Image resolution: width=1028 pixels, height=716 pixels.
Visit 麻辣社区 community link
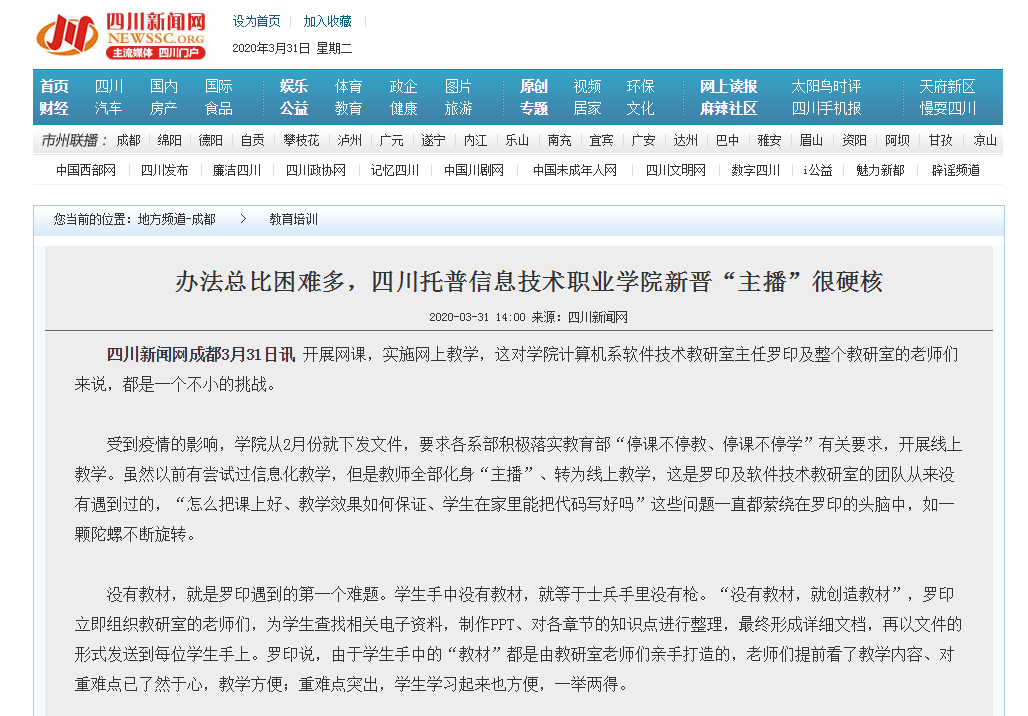[728, 108]
